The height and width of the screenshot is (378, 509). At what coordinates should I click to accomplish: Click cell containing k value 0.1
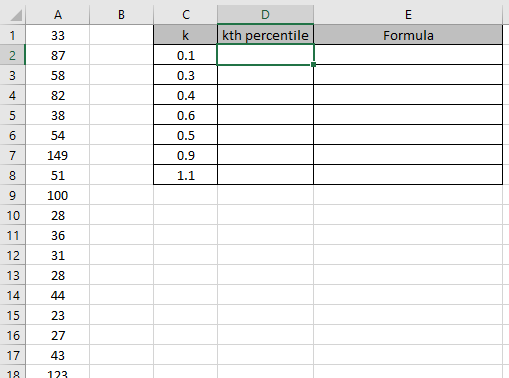point(186,55)
